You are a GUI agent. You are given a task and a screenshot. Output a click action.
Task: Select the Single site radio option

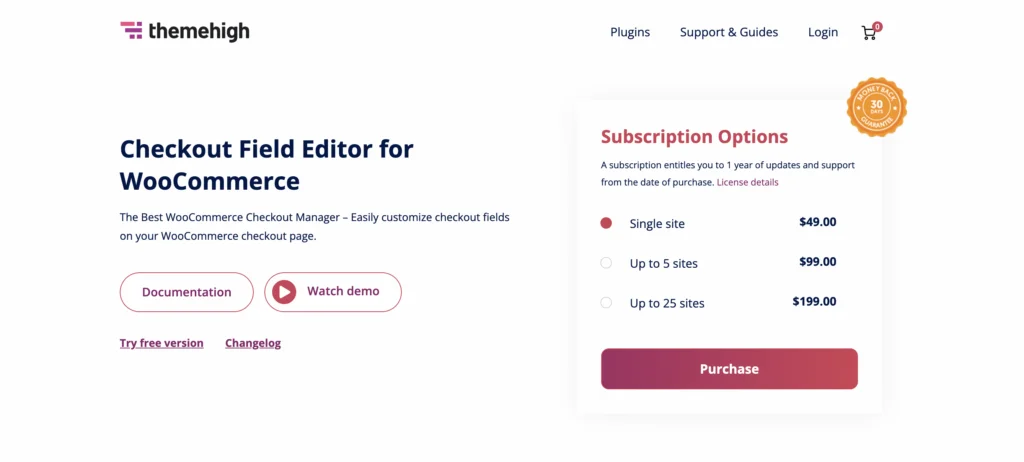pos(606,223)
